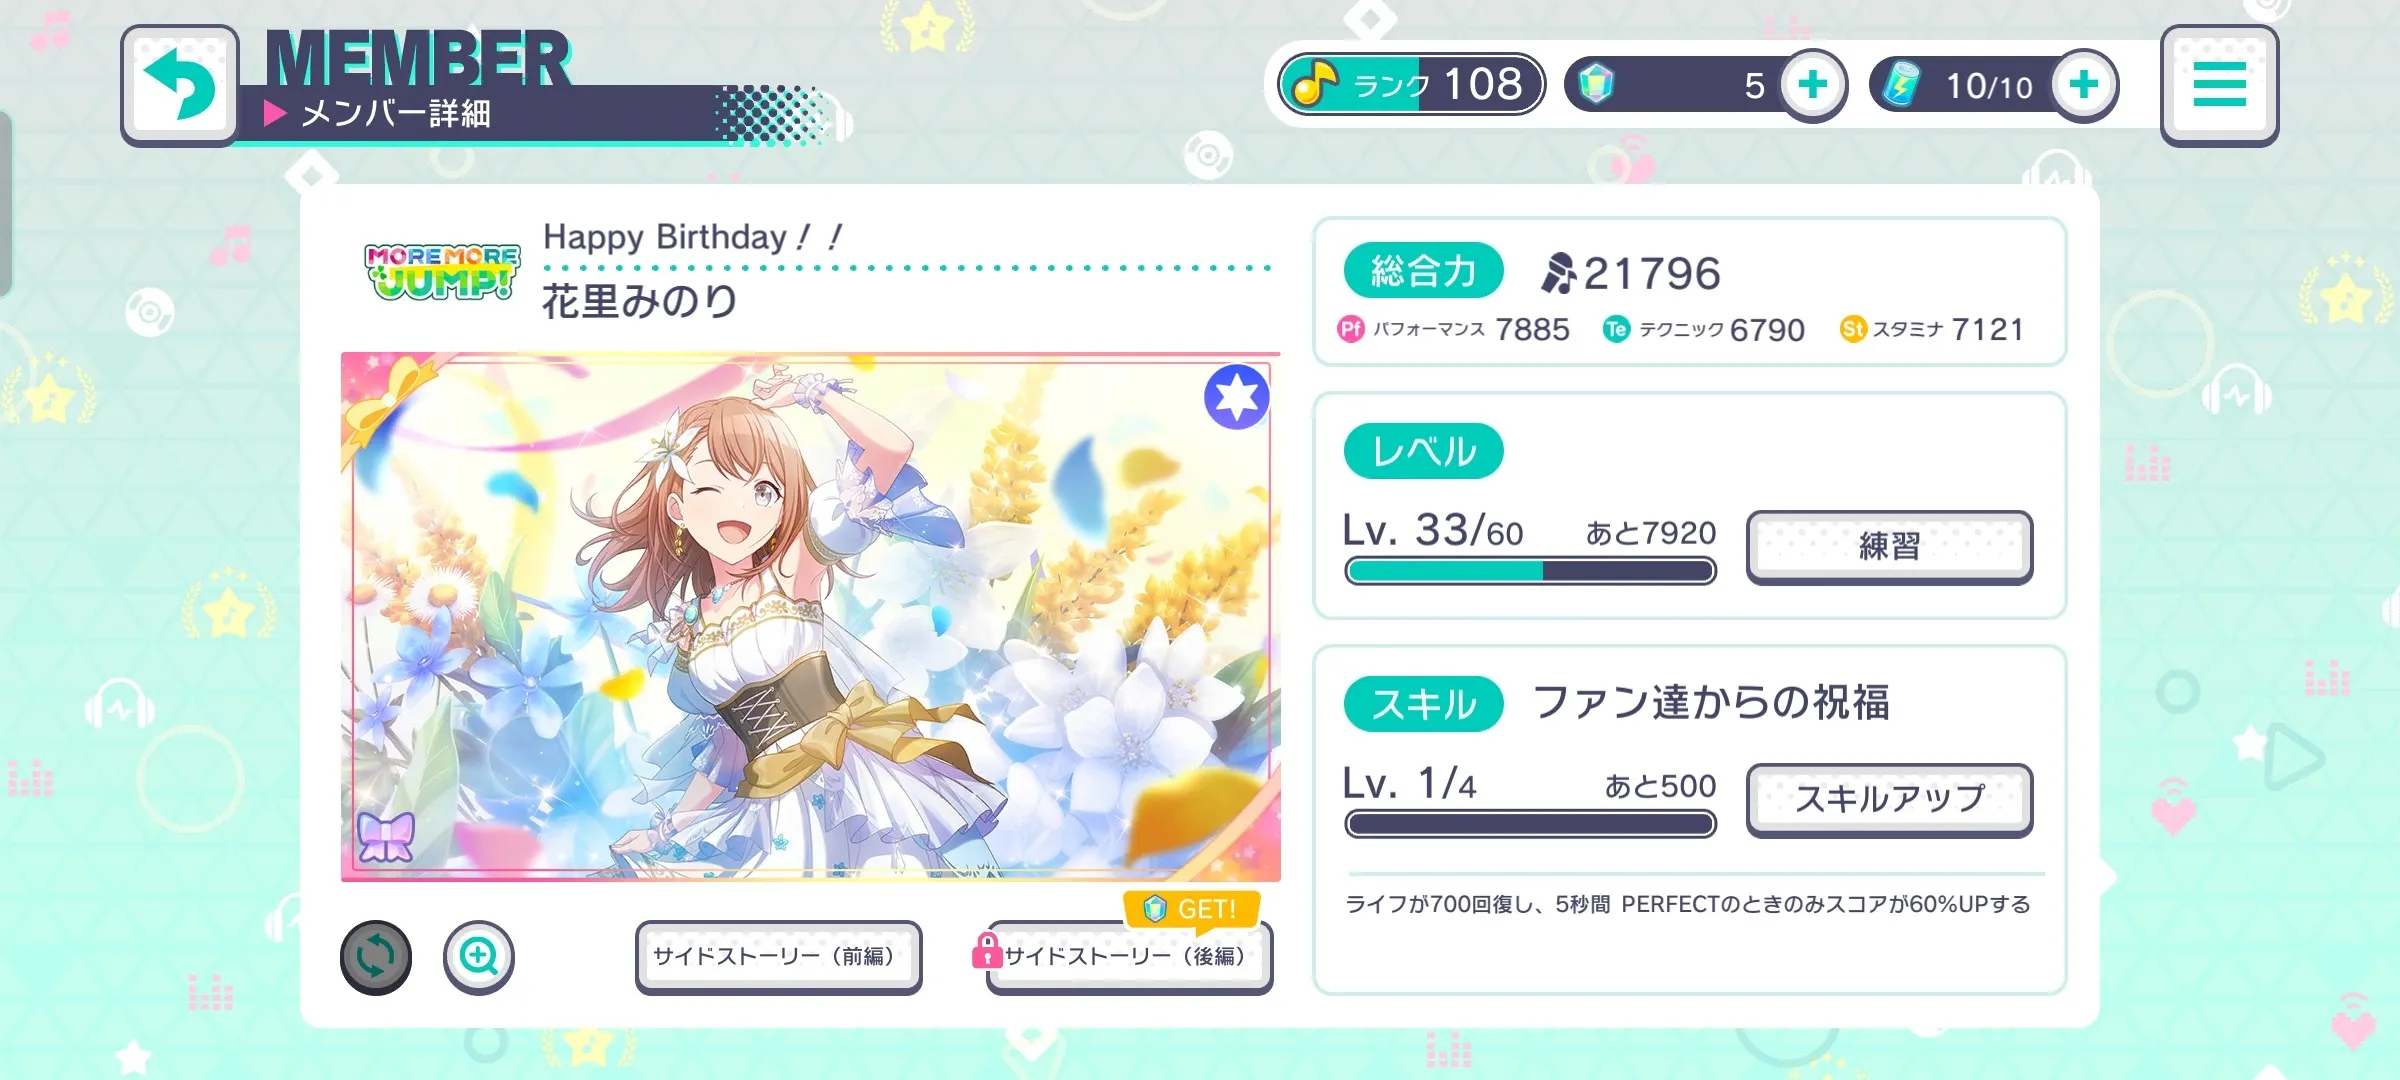Add live bonus energy with plus icon

(x=2084, y=85)
